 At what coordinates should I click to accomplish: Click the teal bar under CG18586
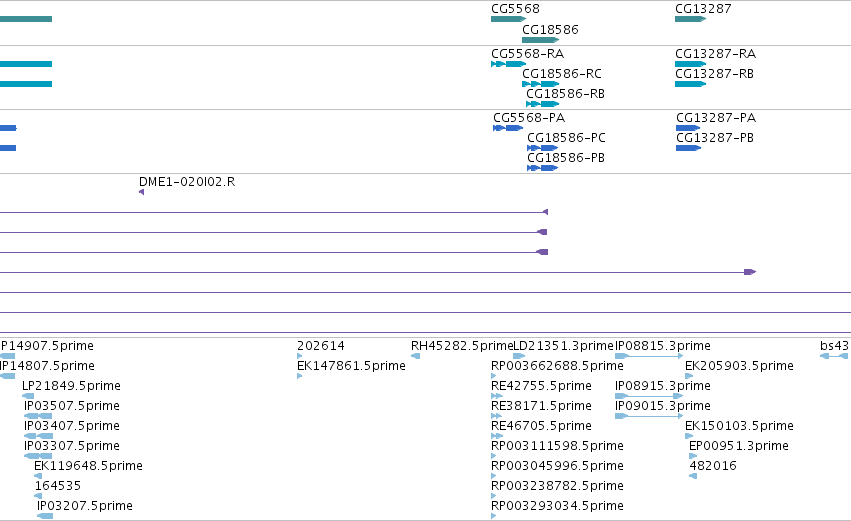[540, 40]
